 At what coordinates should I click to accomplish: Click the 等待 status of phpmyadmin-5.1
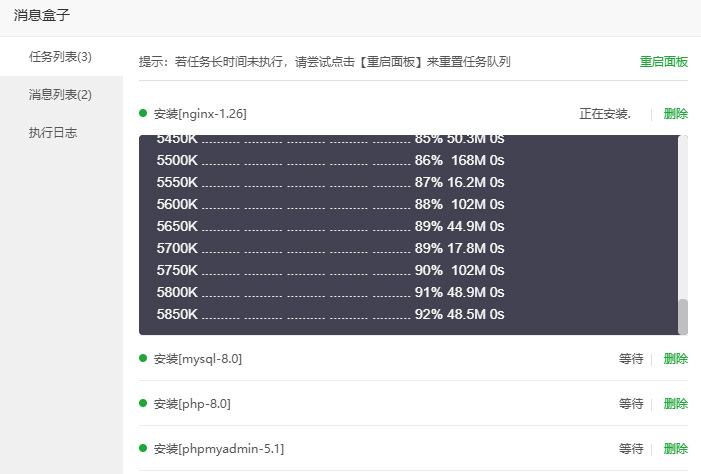pyautogui.click(x=631, y=449)
